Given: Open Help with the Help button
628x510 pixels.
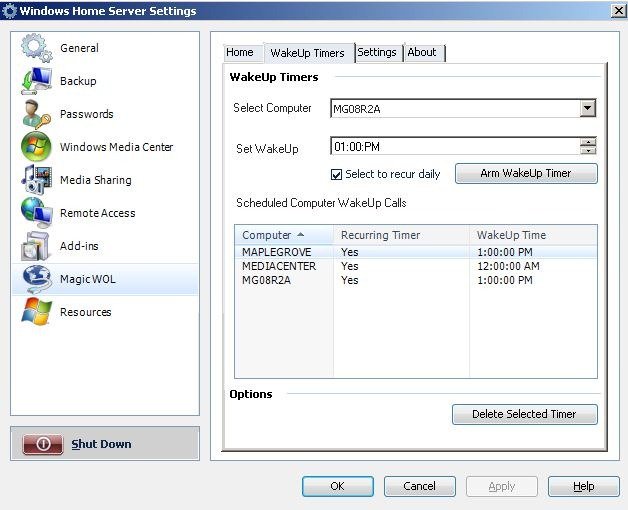Looking at the screenshot, I should 584,486.
